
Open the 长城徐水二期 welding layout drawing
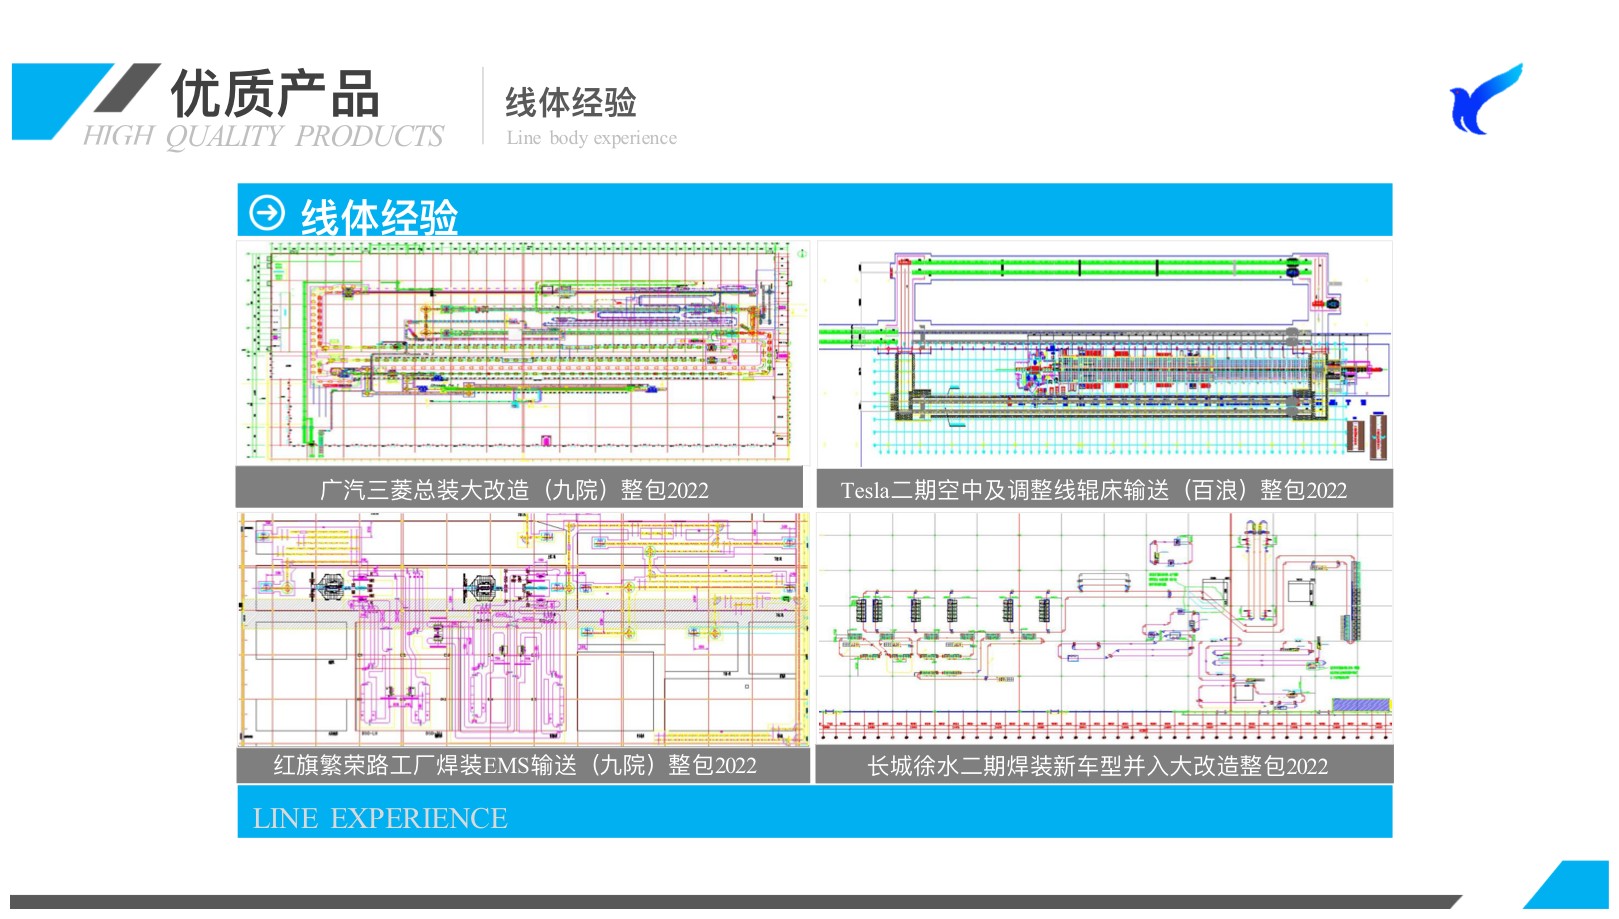tap(1104, 628)
